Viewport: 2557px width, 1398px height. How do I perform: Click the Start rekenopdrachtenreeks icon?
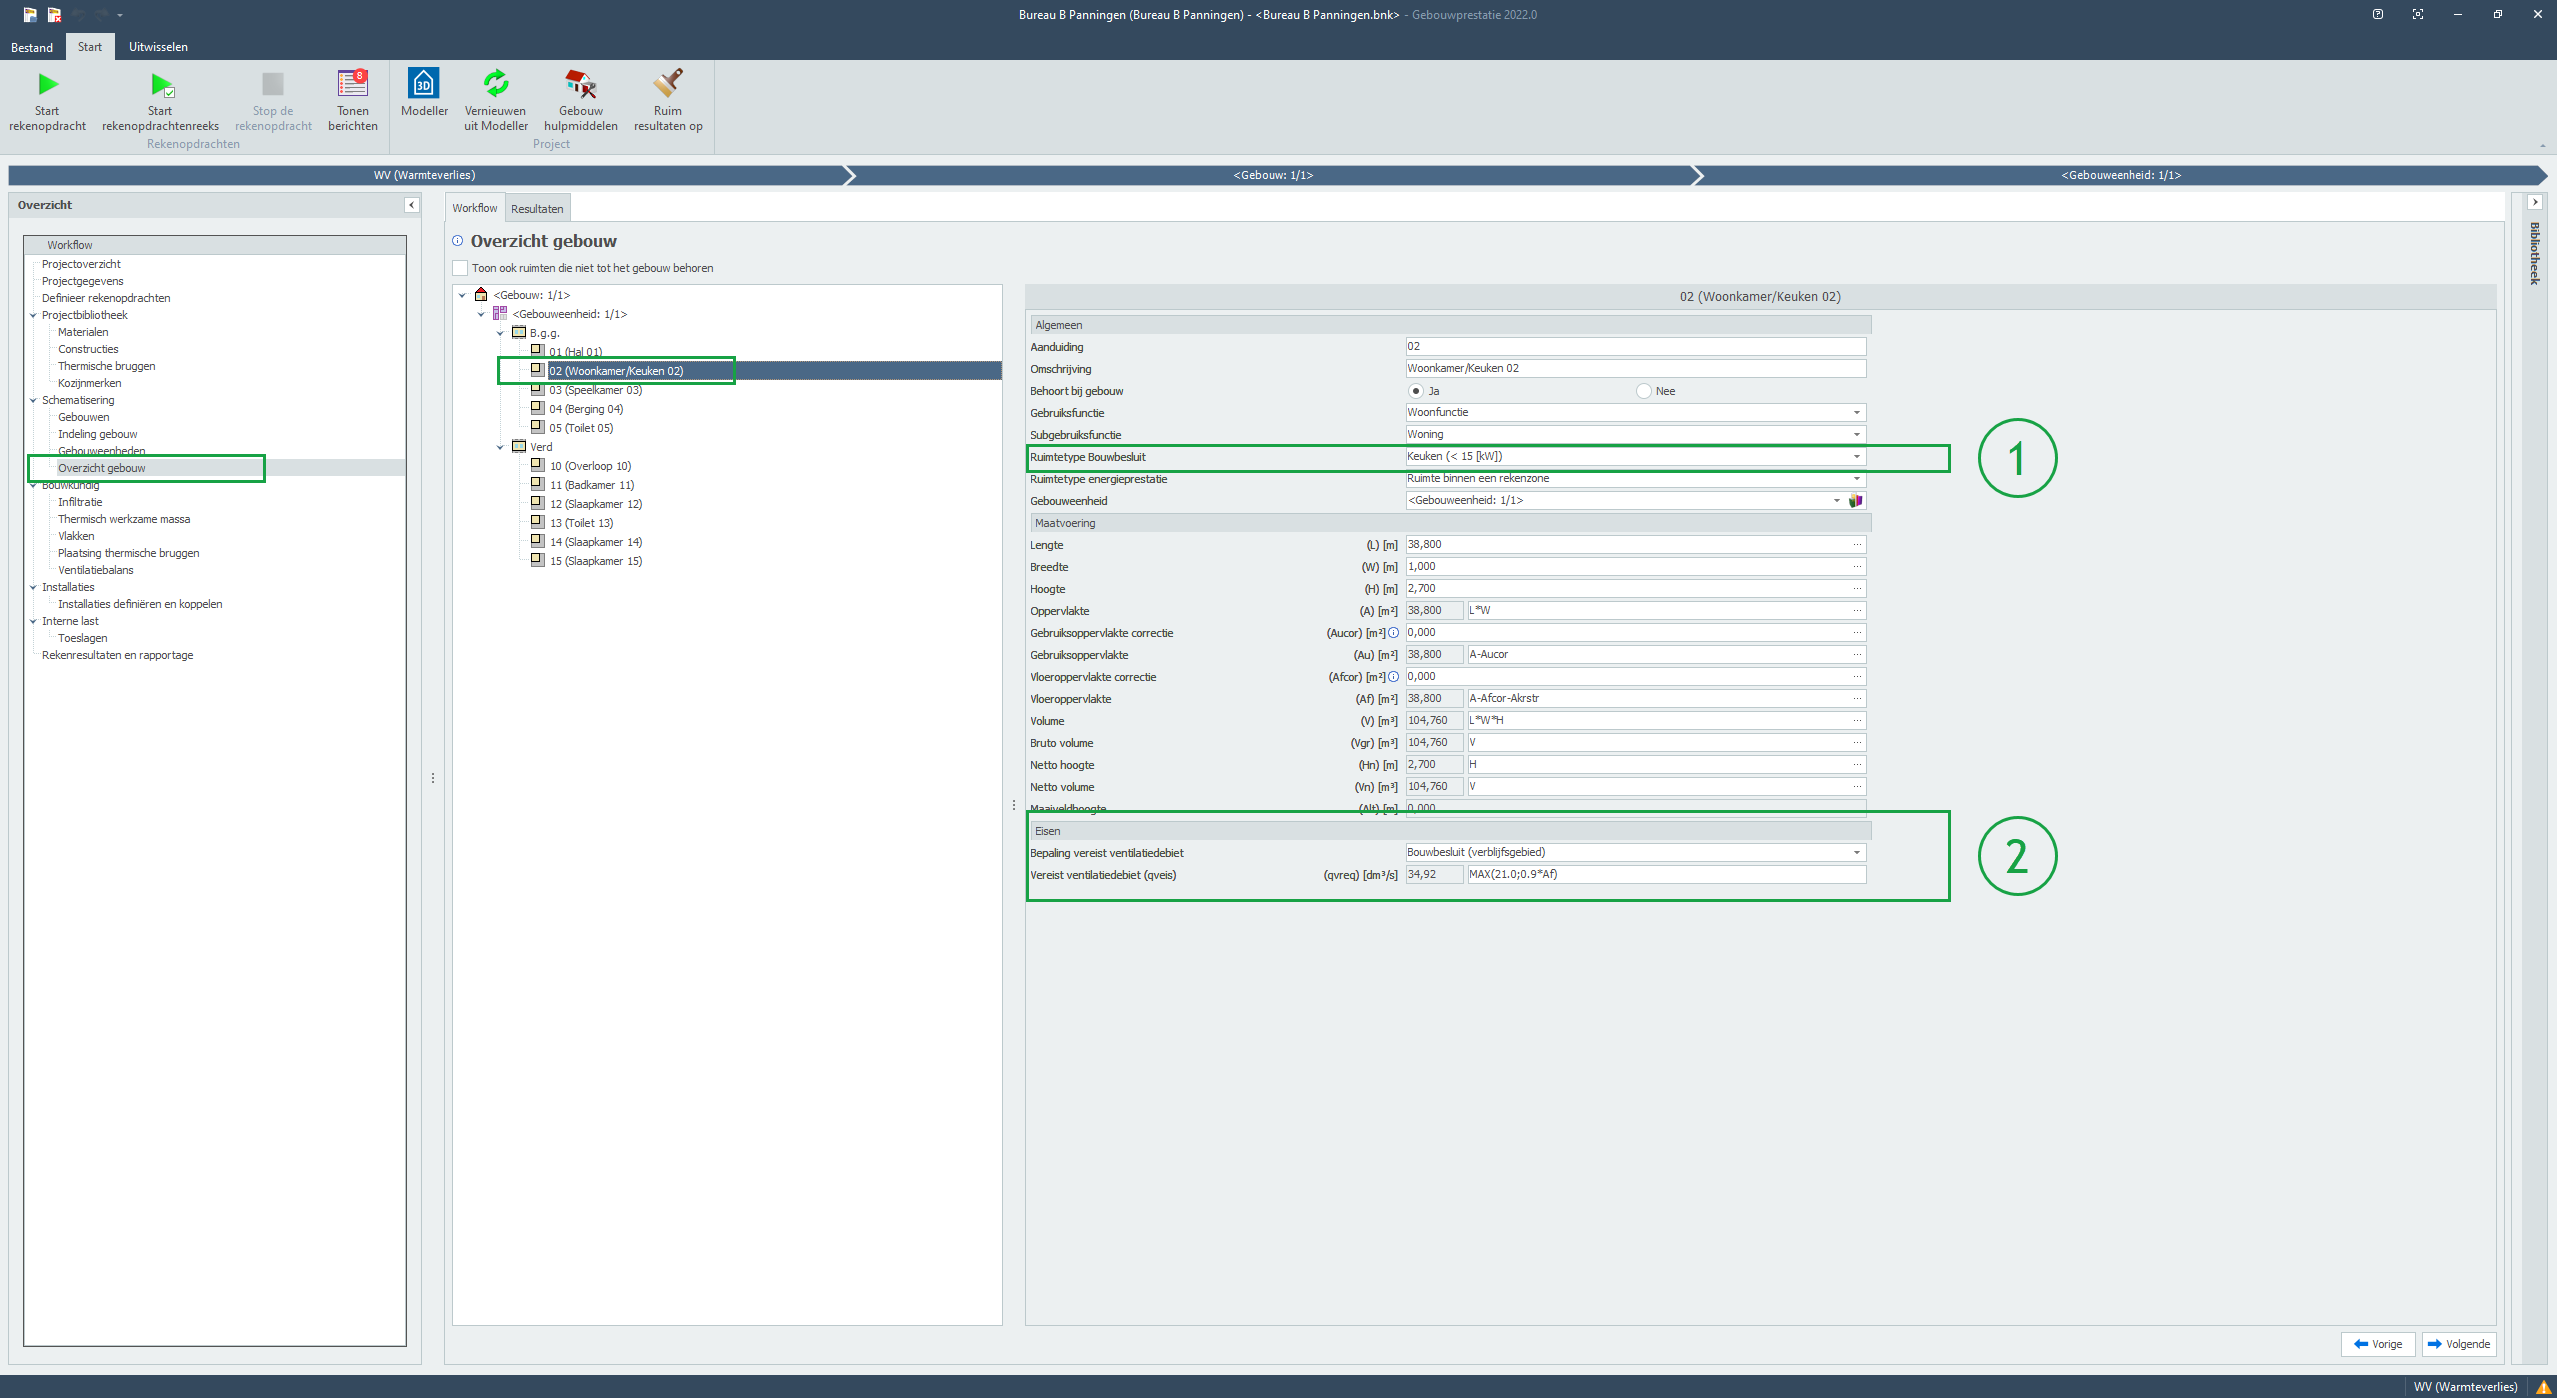pyautogui.click(x=160, y=85)
